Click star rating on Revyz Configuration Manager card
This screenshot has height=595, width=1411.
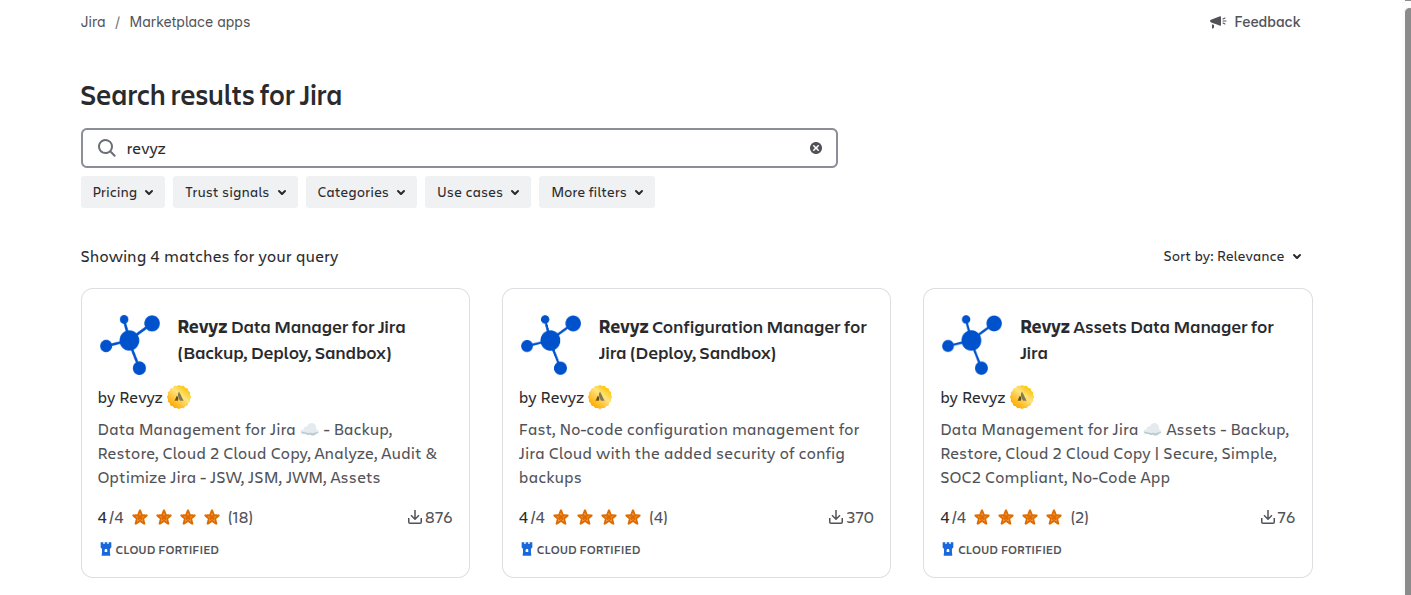click(597, 517)
